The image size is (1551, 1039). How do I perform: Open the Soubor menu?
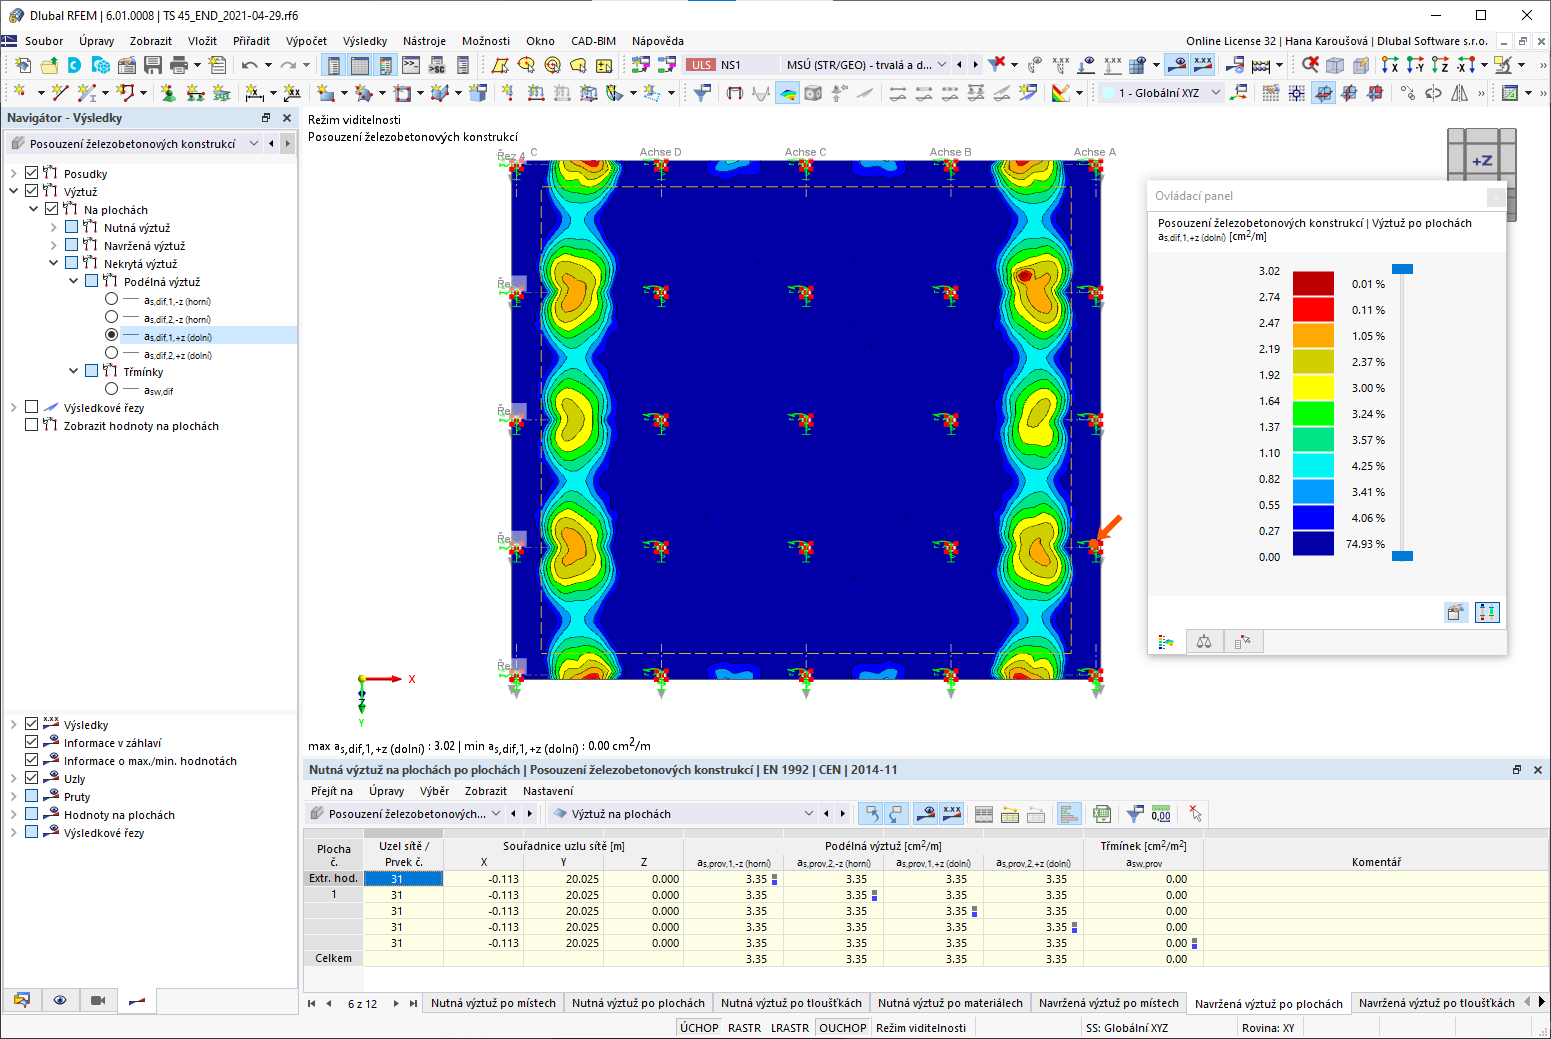44,41
